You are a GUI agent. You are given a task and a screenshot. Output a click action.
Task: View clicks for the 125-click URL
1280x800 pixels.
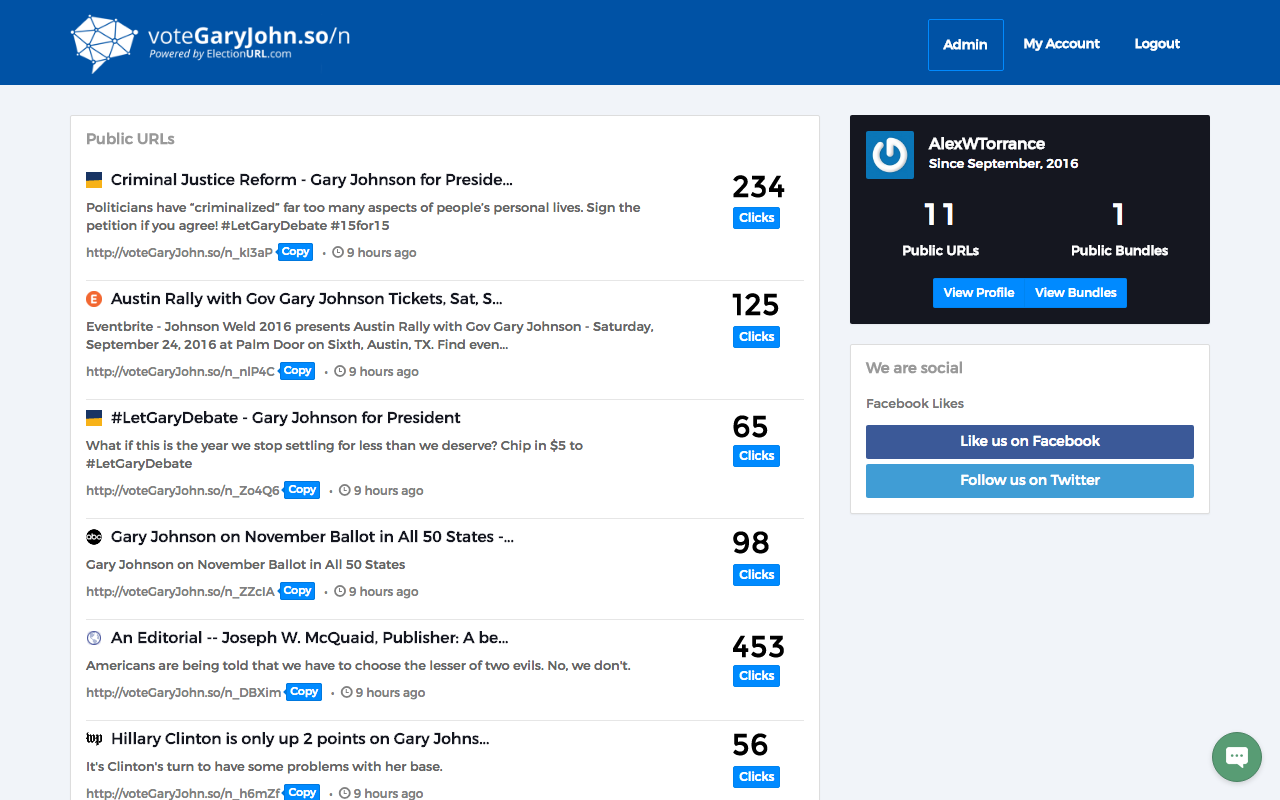point(756,337)
